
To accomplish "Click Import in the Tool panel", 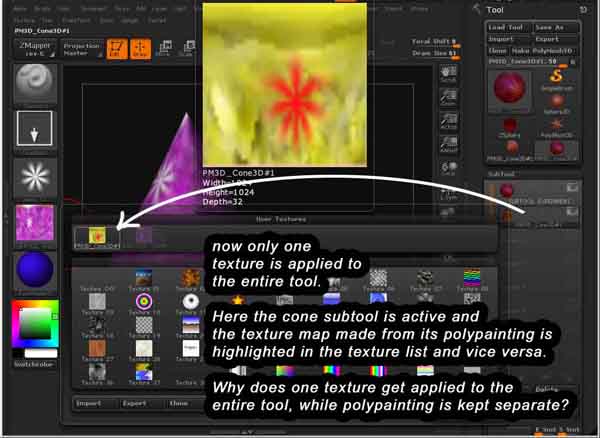I will click(x=507, y=39).
